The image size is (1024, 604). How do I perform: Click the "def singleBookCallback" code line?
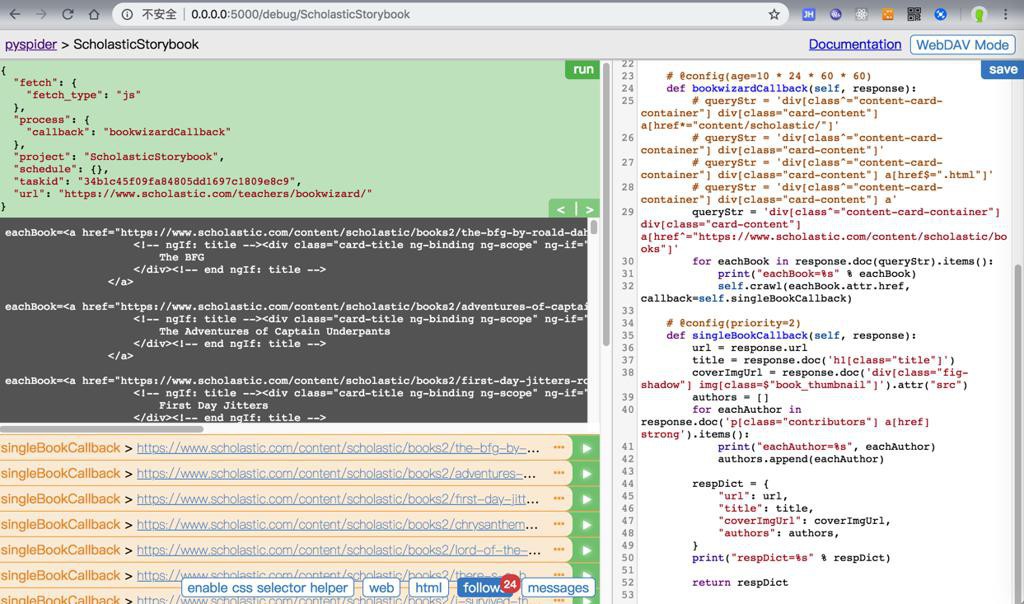click(x=791, y=336)
